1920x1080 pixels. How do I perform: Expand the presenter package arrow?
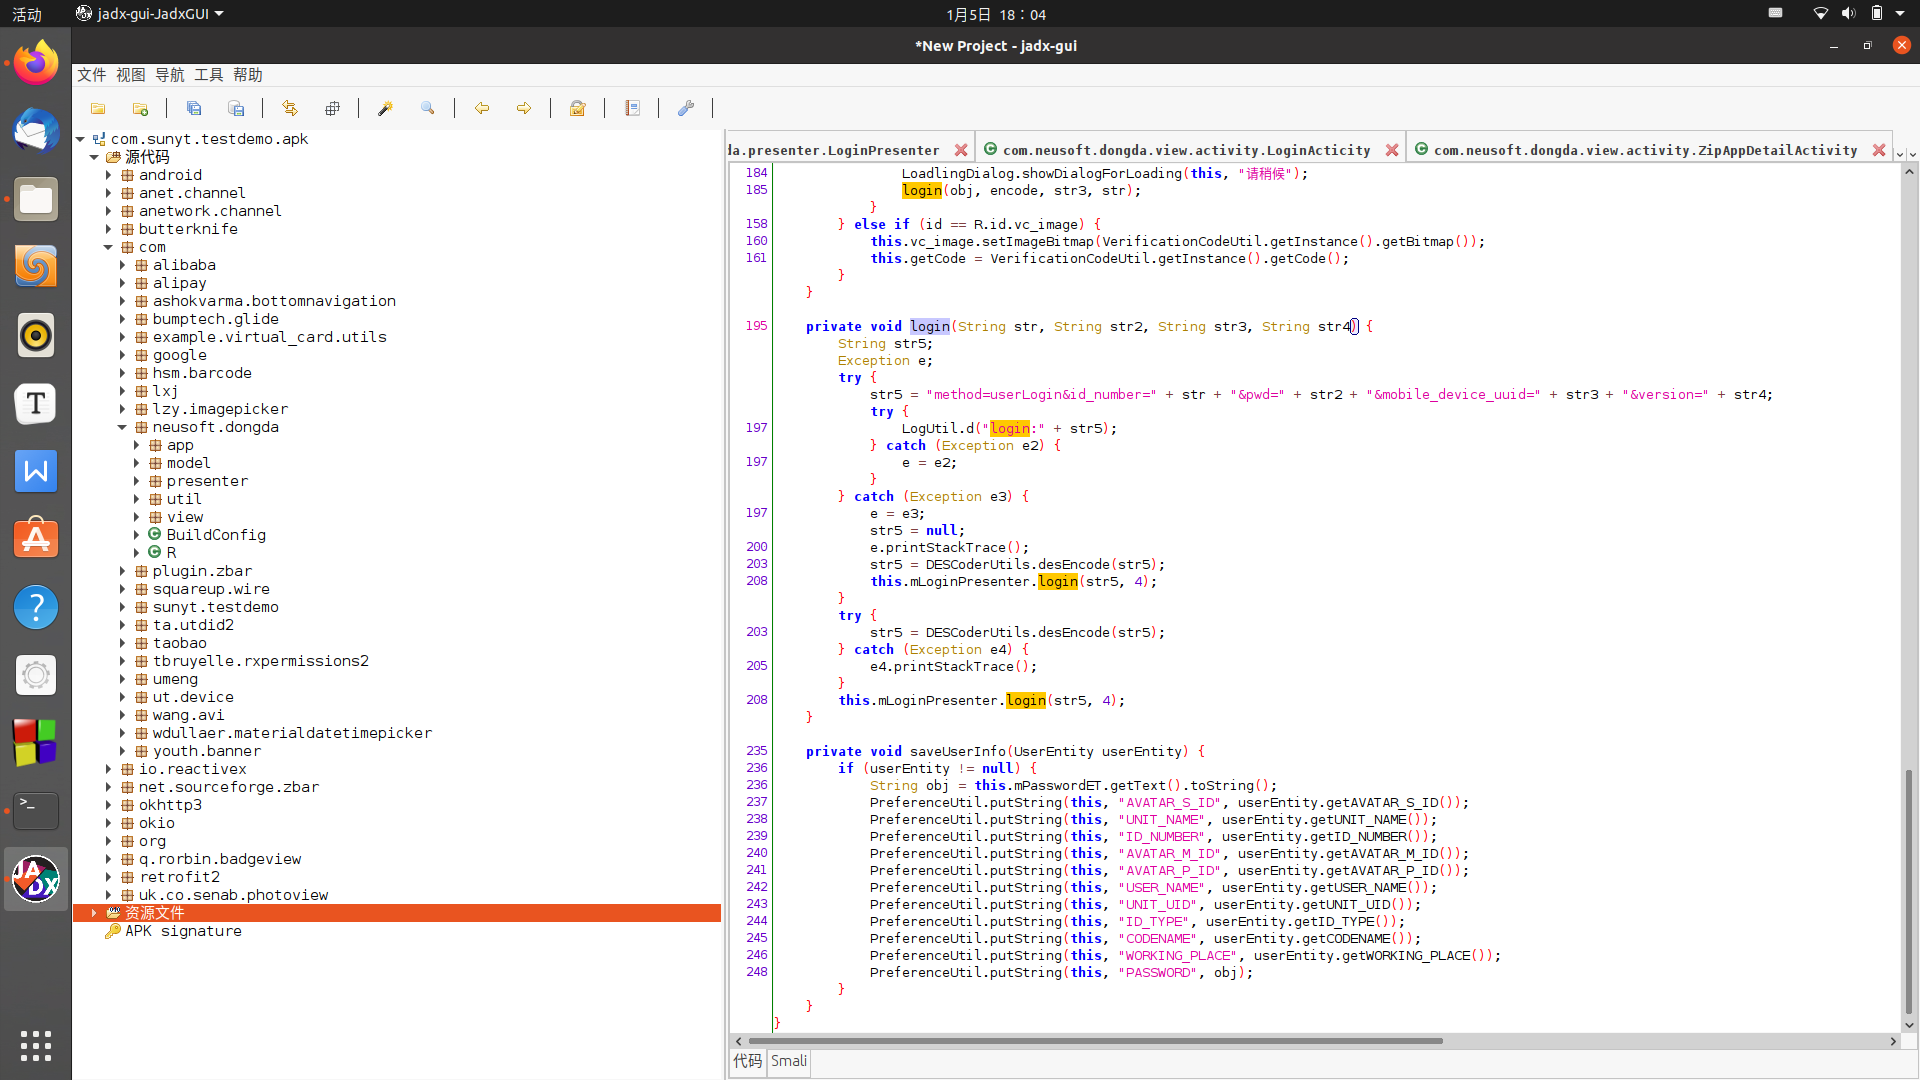[x=137, y=481]
